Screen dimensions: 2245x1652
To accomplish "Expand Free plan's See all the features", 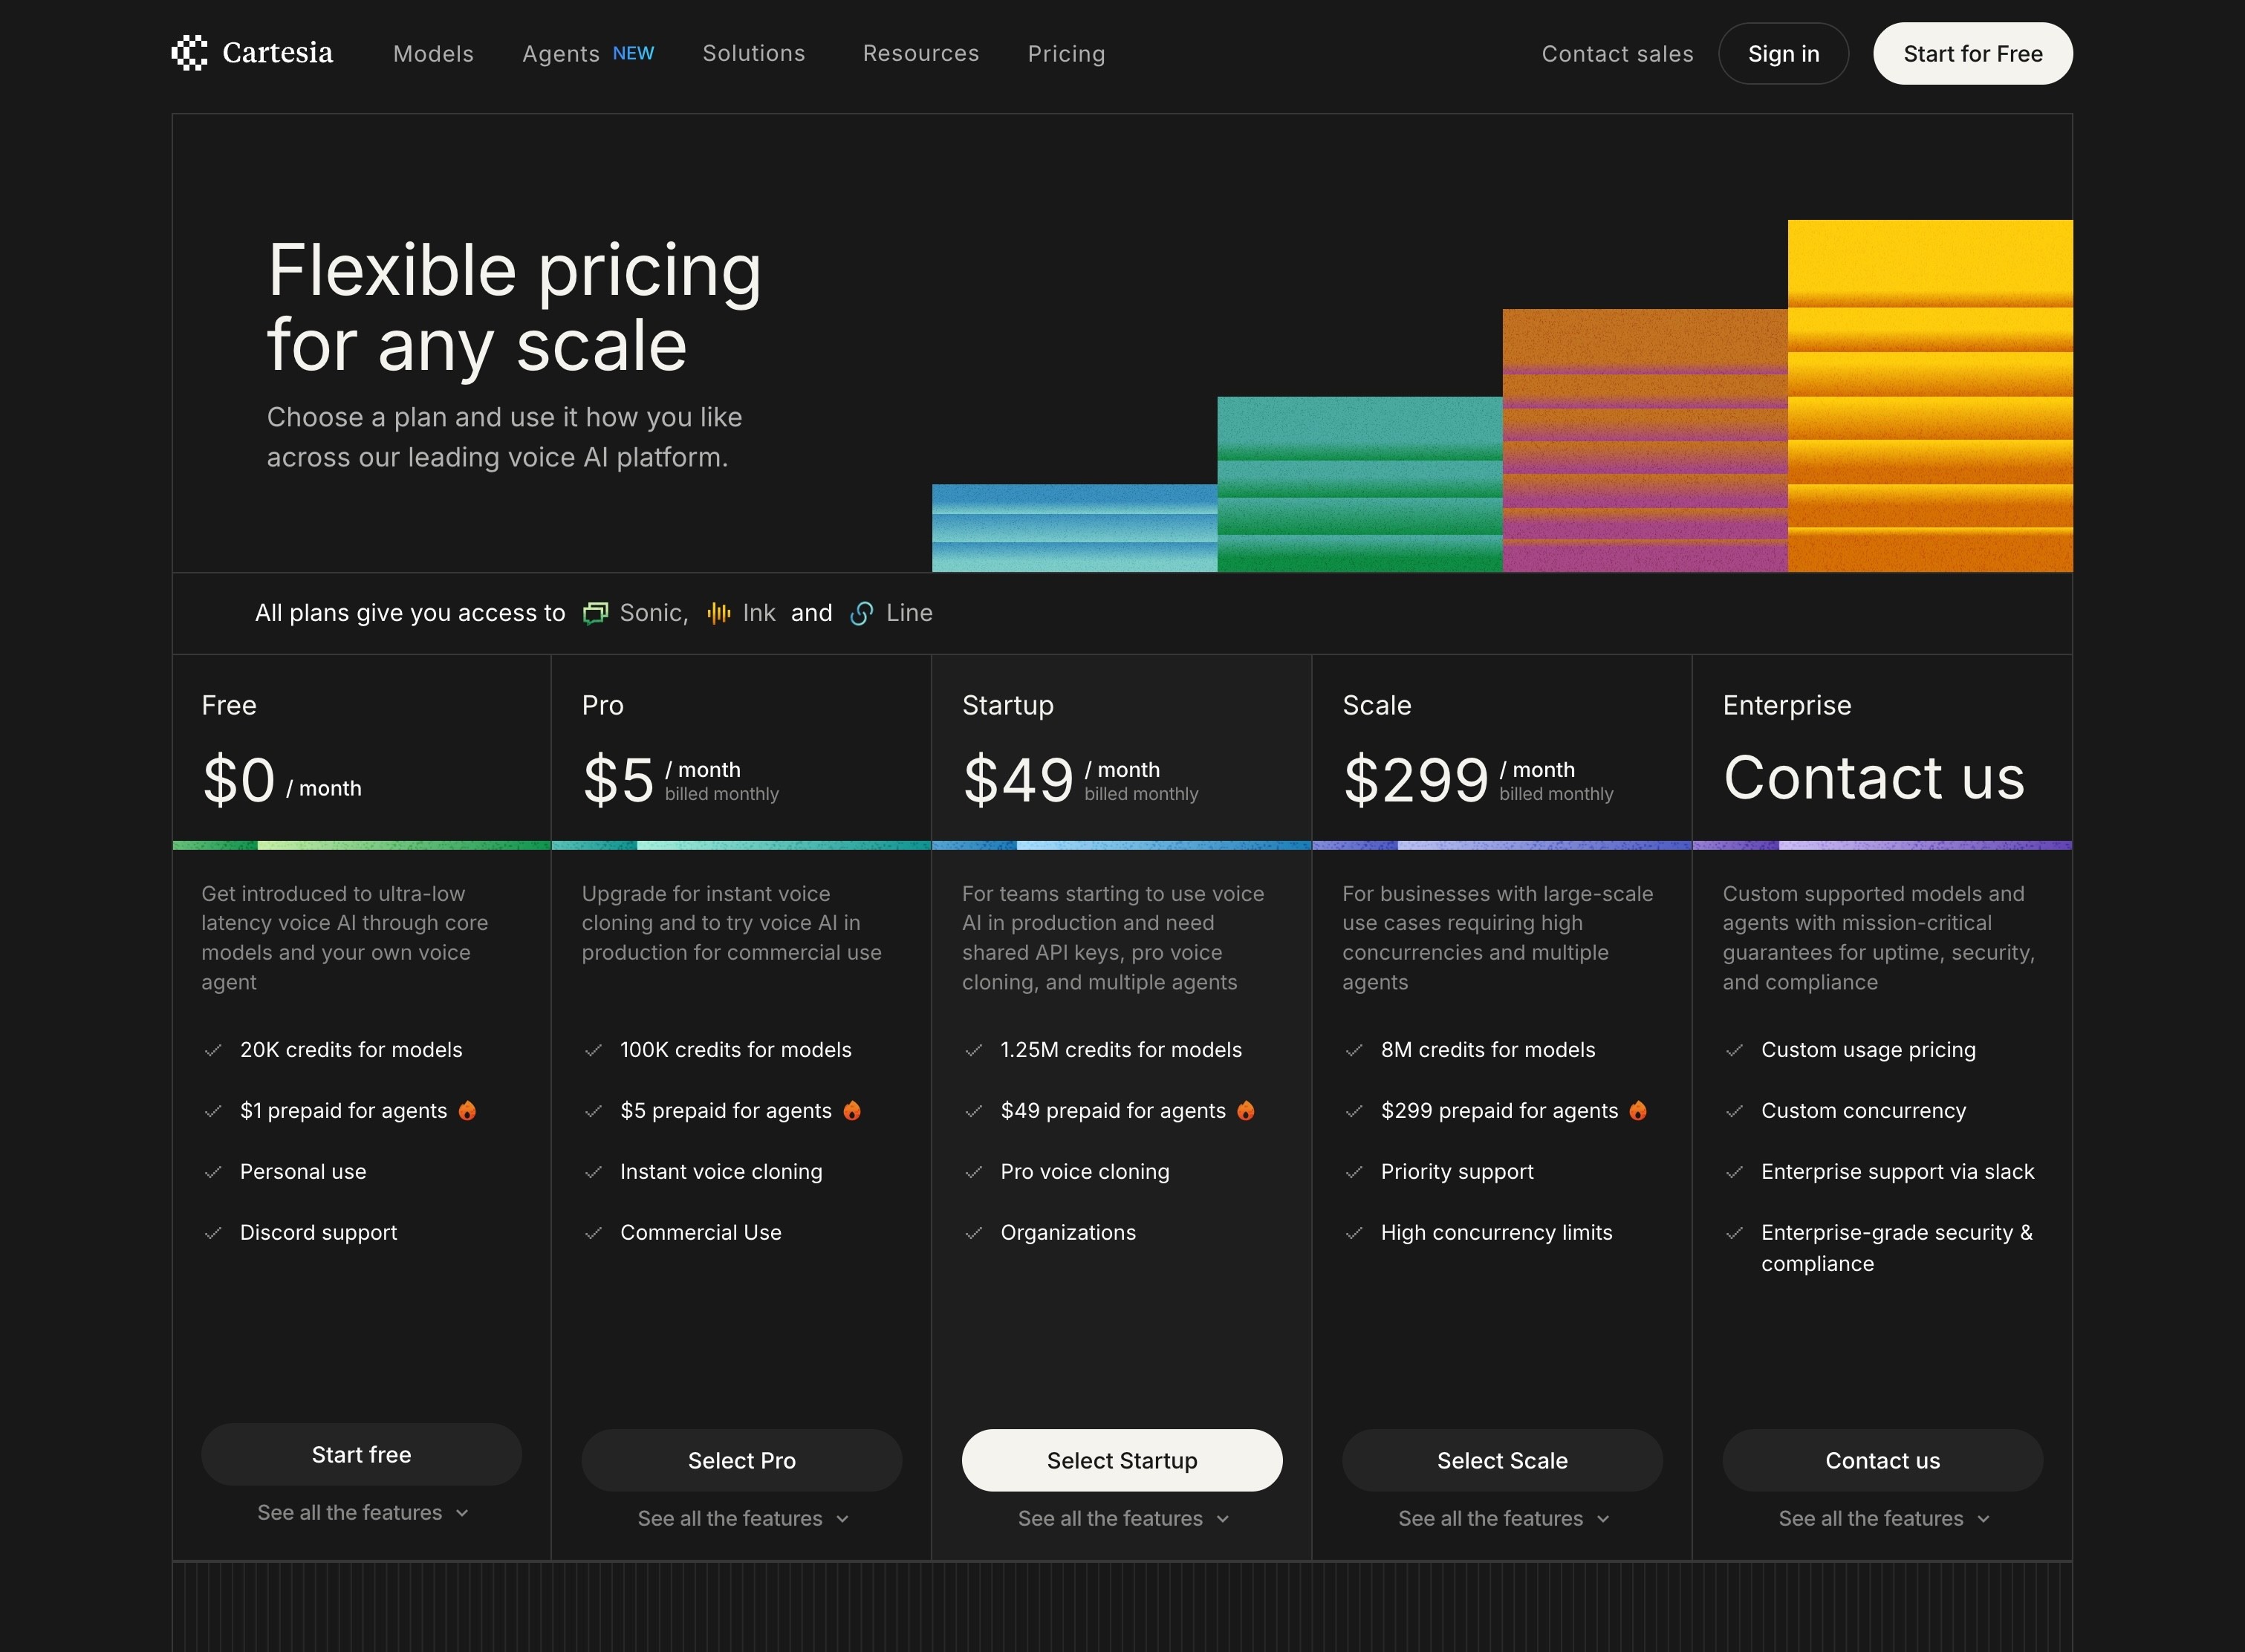I will 362,1512.
